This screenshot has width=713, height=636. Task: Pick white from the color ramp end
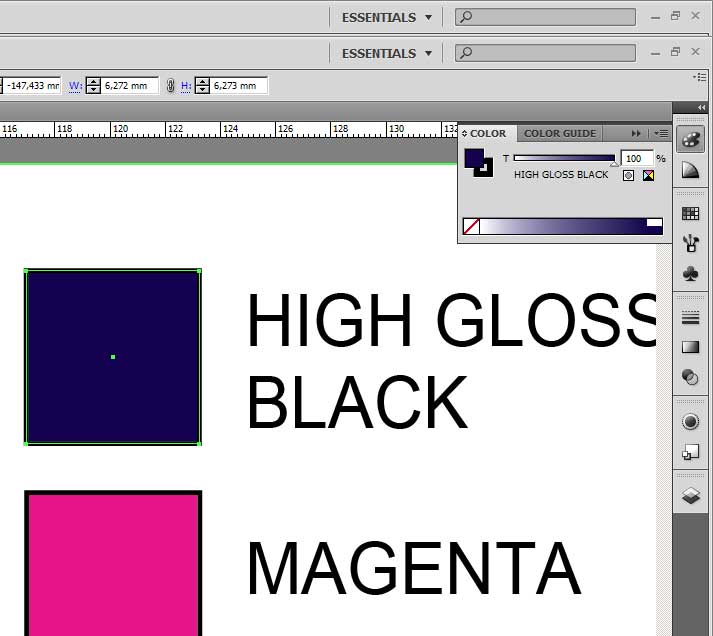[x=654, y=222]
